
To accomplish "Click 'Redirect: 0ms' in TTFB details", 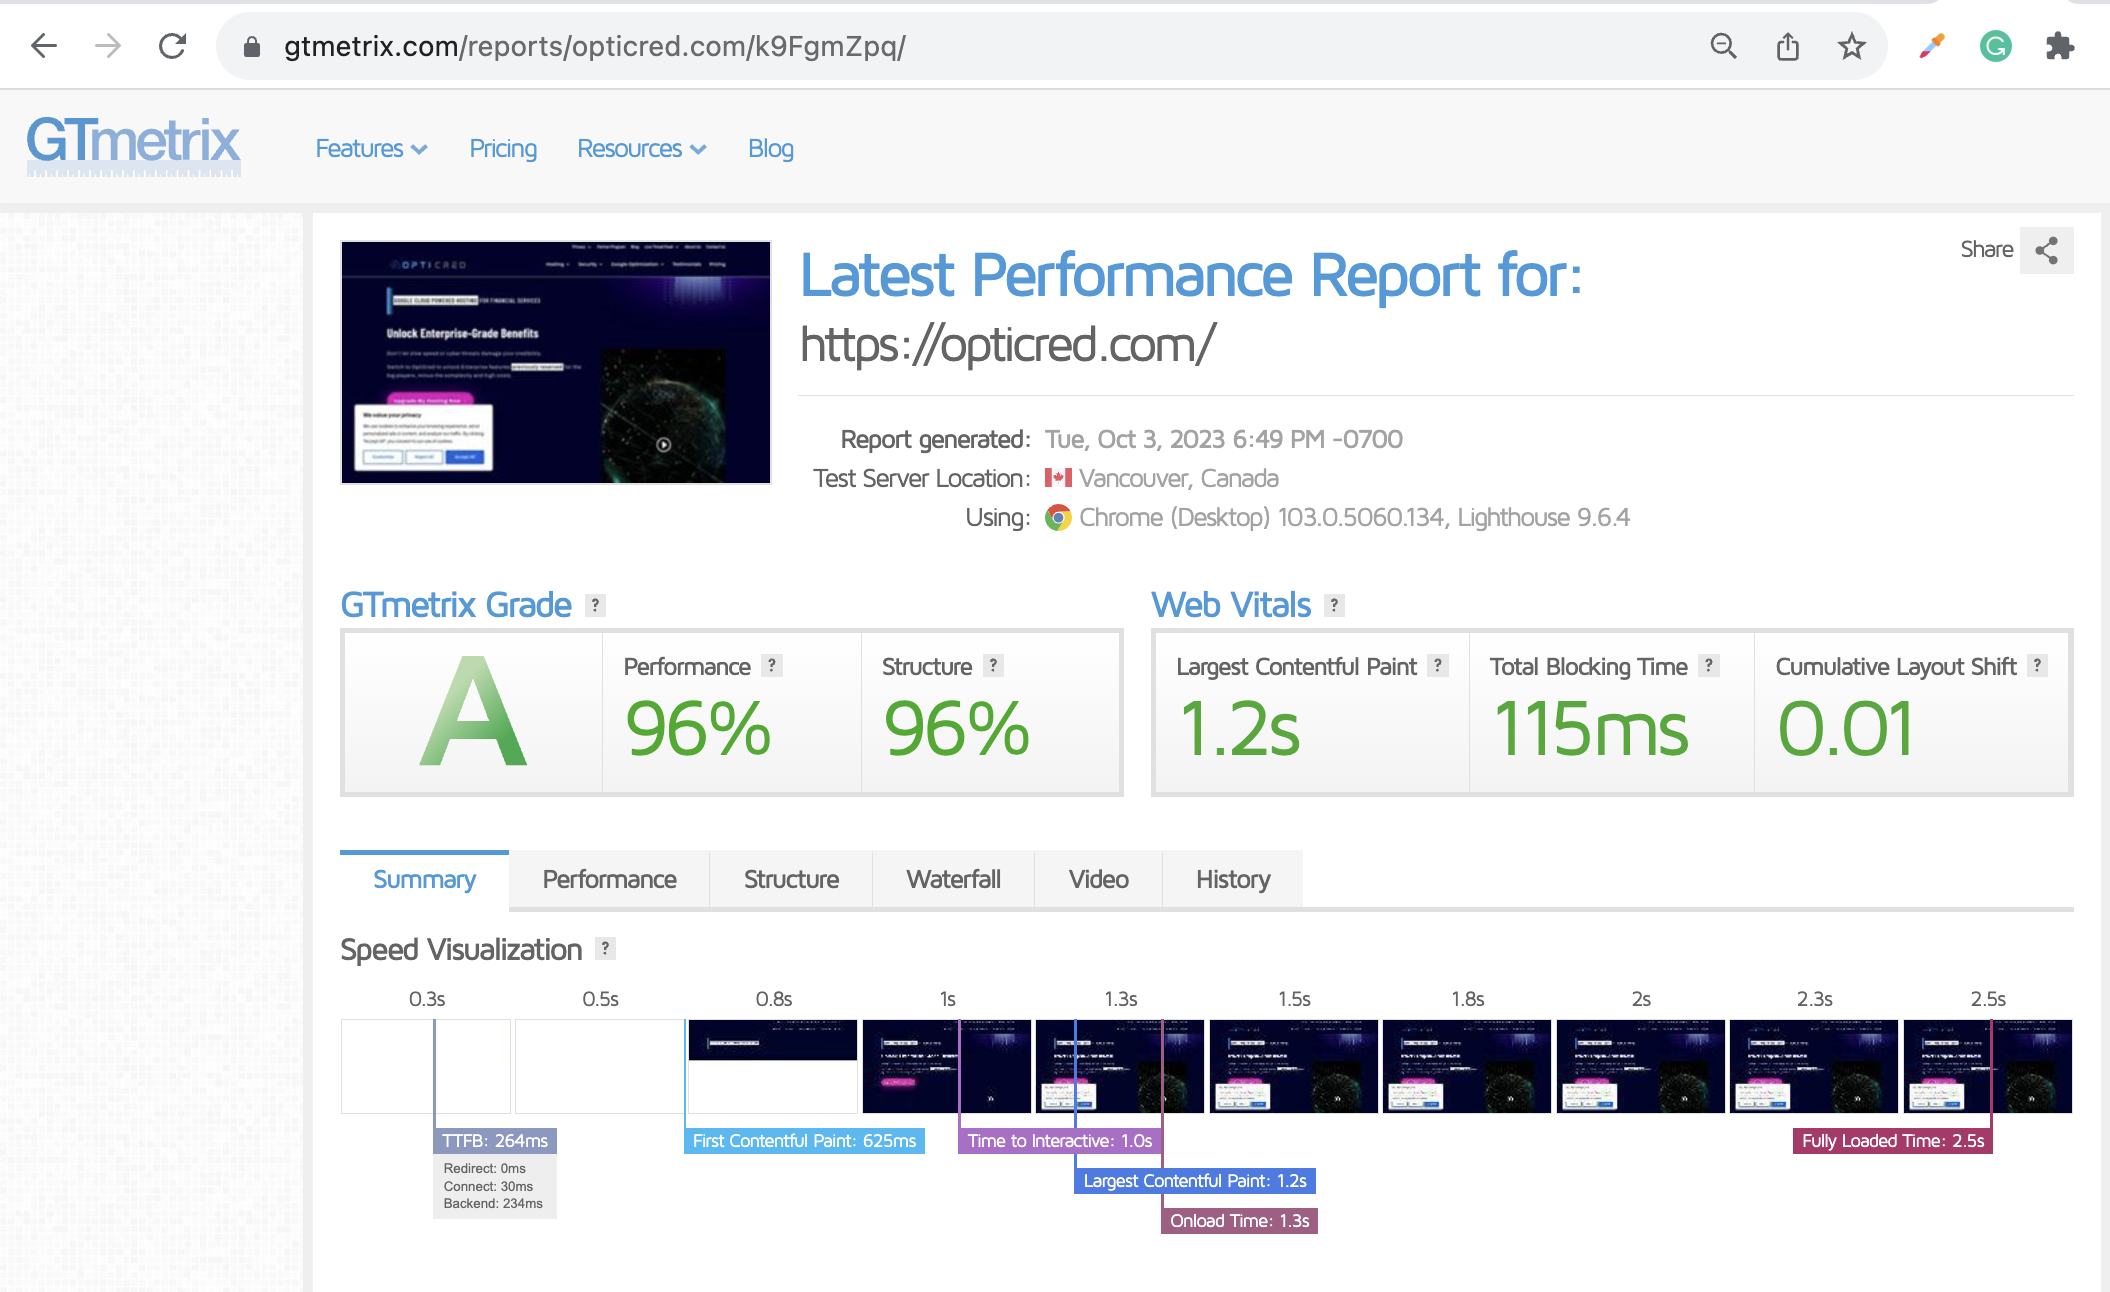I will point(484,1168).
